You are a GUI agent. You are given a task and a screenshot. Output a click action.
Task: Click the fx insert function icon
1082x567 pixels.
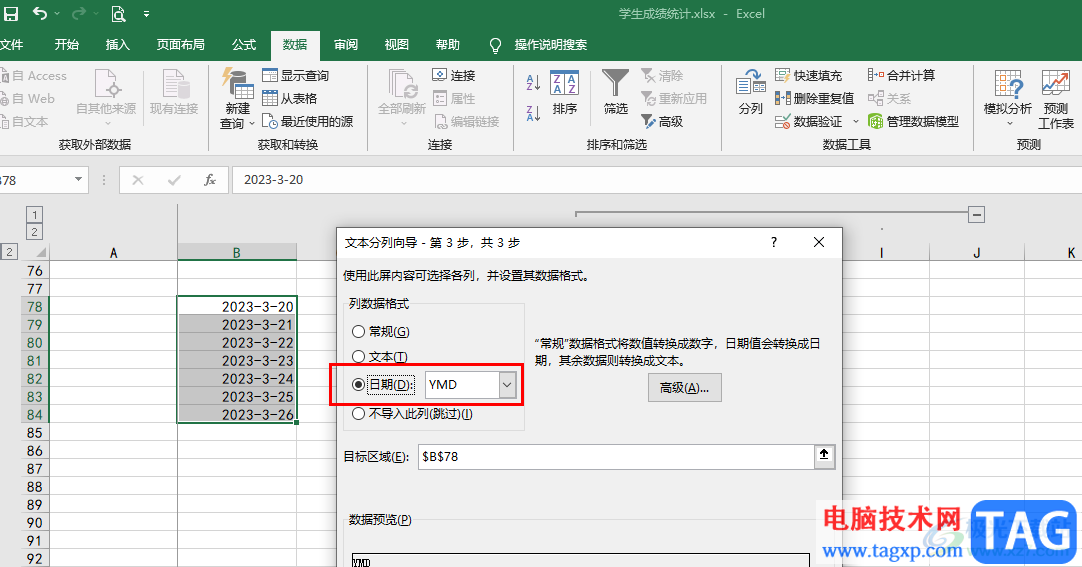point(210,180)
